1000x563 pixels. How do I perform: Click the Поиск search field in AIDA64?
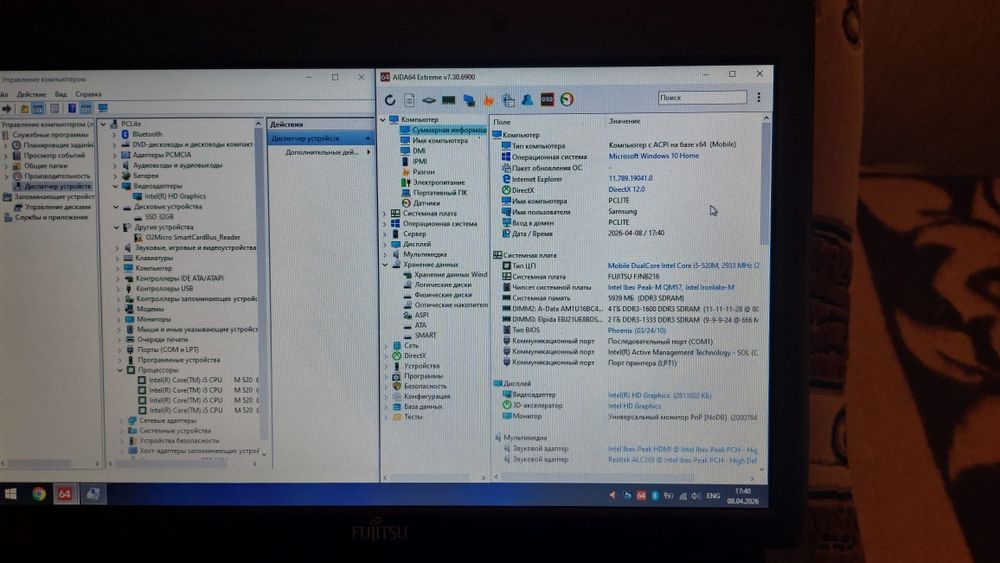pyautogui.click(x=702, y=98)
